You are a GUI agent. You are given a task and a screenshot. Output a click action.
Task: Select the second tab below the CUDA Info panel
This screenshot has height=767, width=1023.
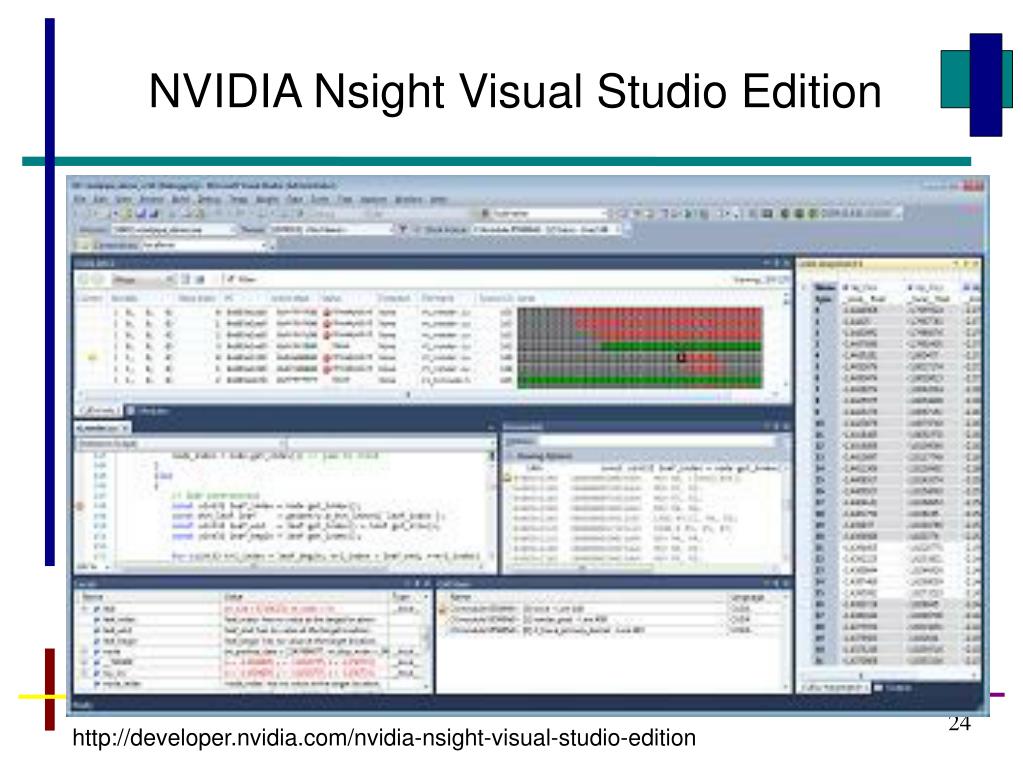coord(149,411)
